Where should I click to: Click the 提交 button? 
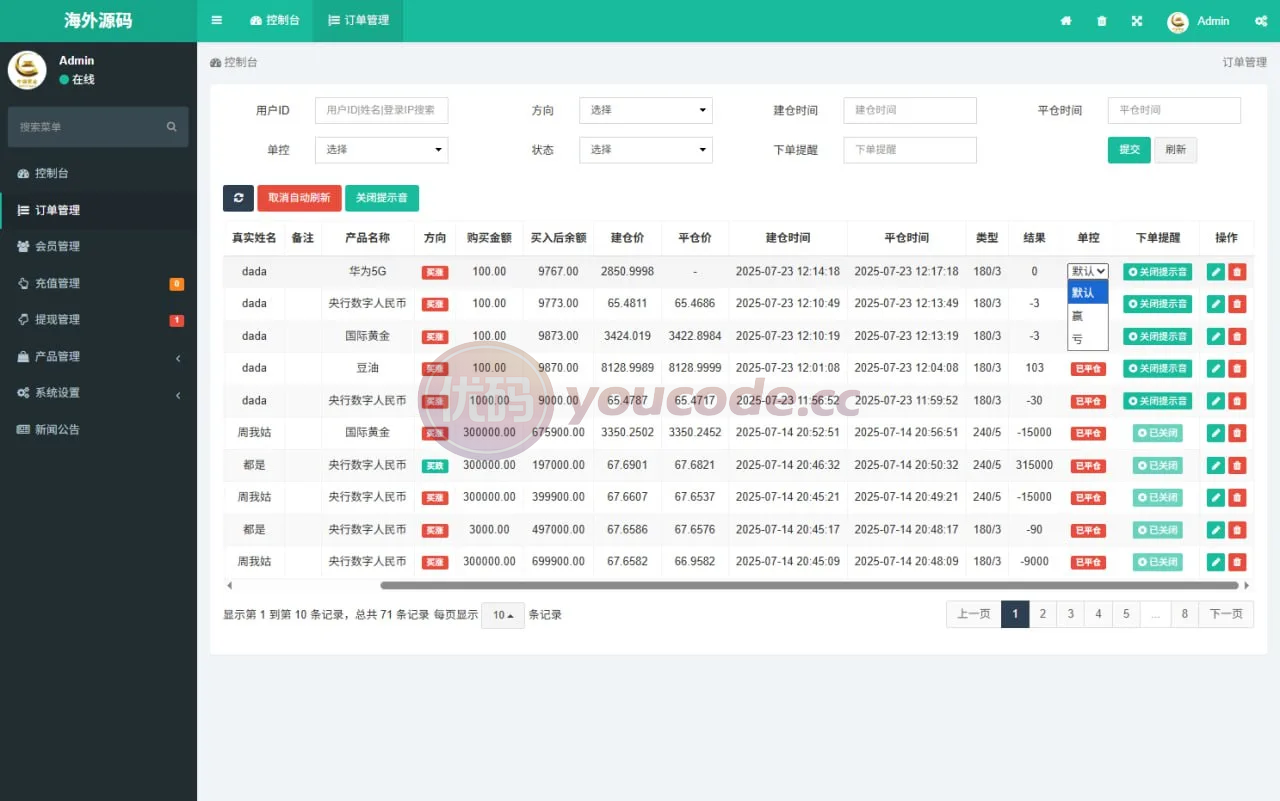[1129, 150]
